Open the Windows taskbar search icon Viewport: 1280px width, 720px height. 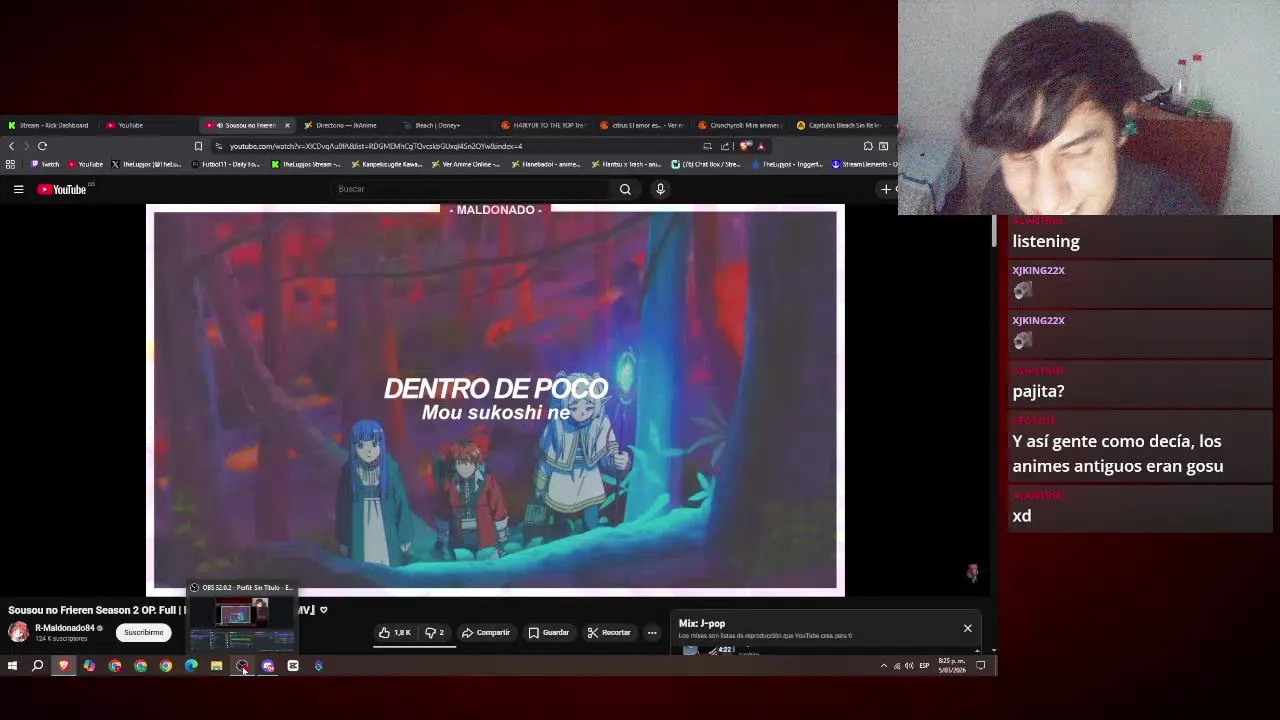click(37, 666)
